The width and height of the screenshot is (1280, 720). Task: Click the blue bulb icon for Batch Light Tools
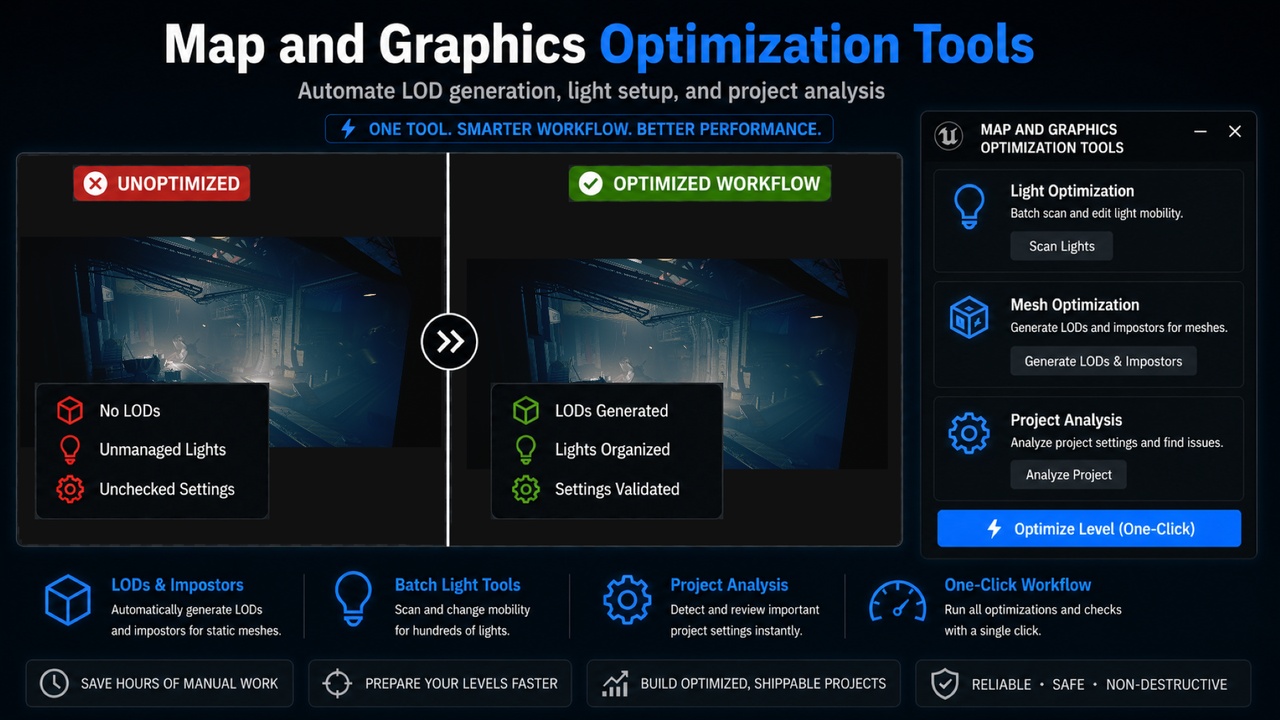pos(354,599)
